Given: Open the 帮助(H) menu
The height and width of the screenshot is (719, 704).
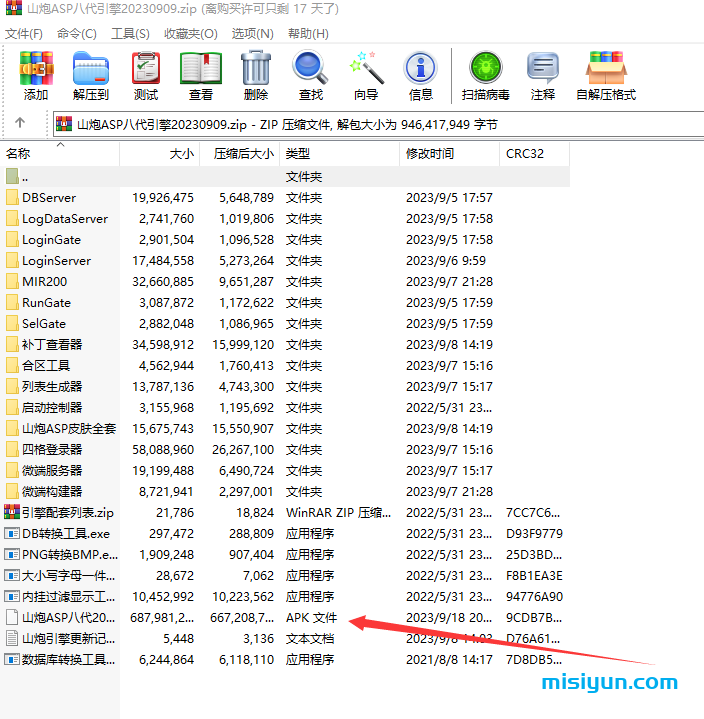Looking at the screenshot, I should click(308, 34).
